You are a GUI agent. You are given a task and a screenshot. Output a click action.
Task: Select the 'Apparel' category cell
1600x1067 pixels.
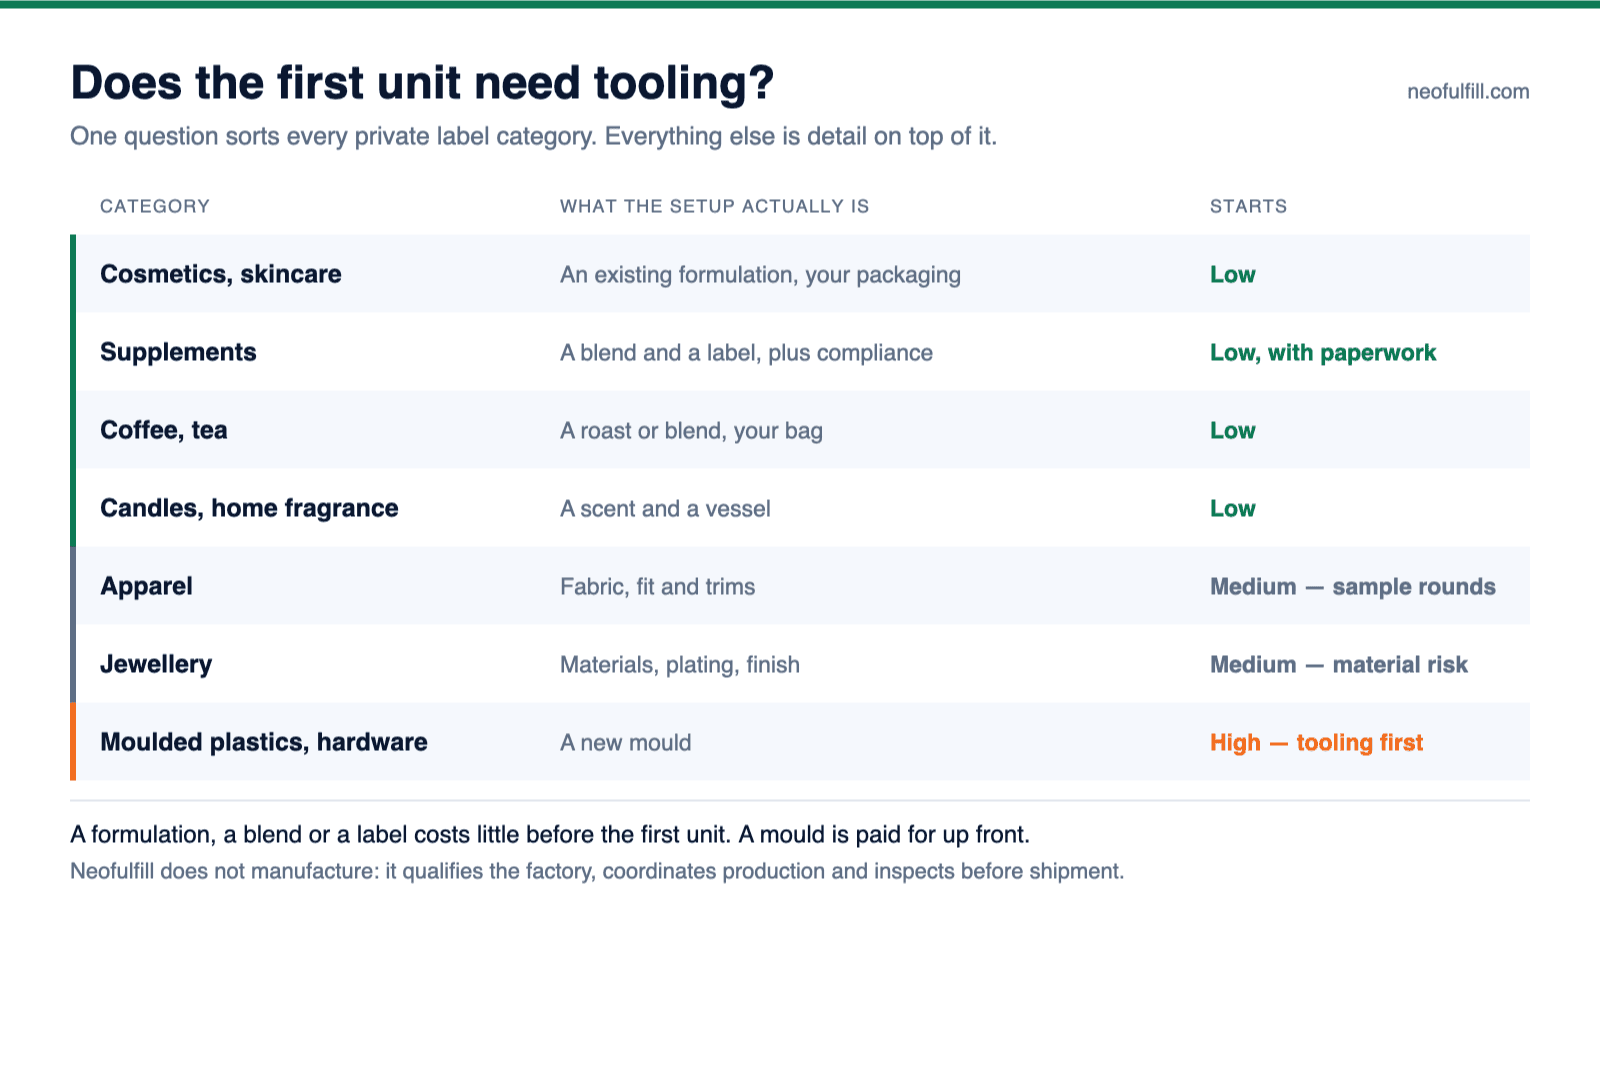click(x=146, y=586)
